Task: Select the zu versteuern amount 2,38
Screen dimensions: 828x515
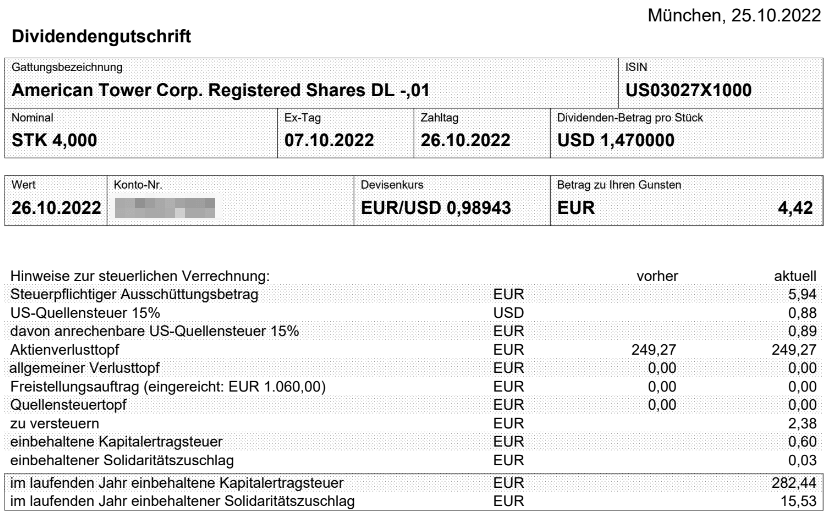Action: [803, 424]
